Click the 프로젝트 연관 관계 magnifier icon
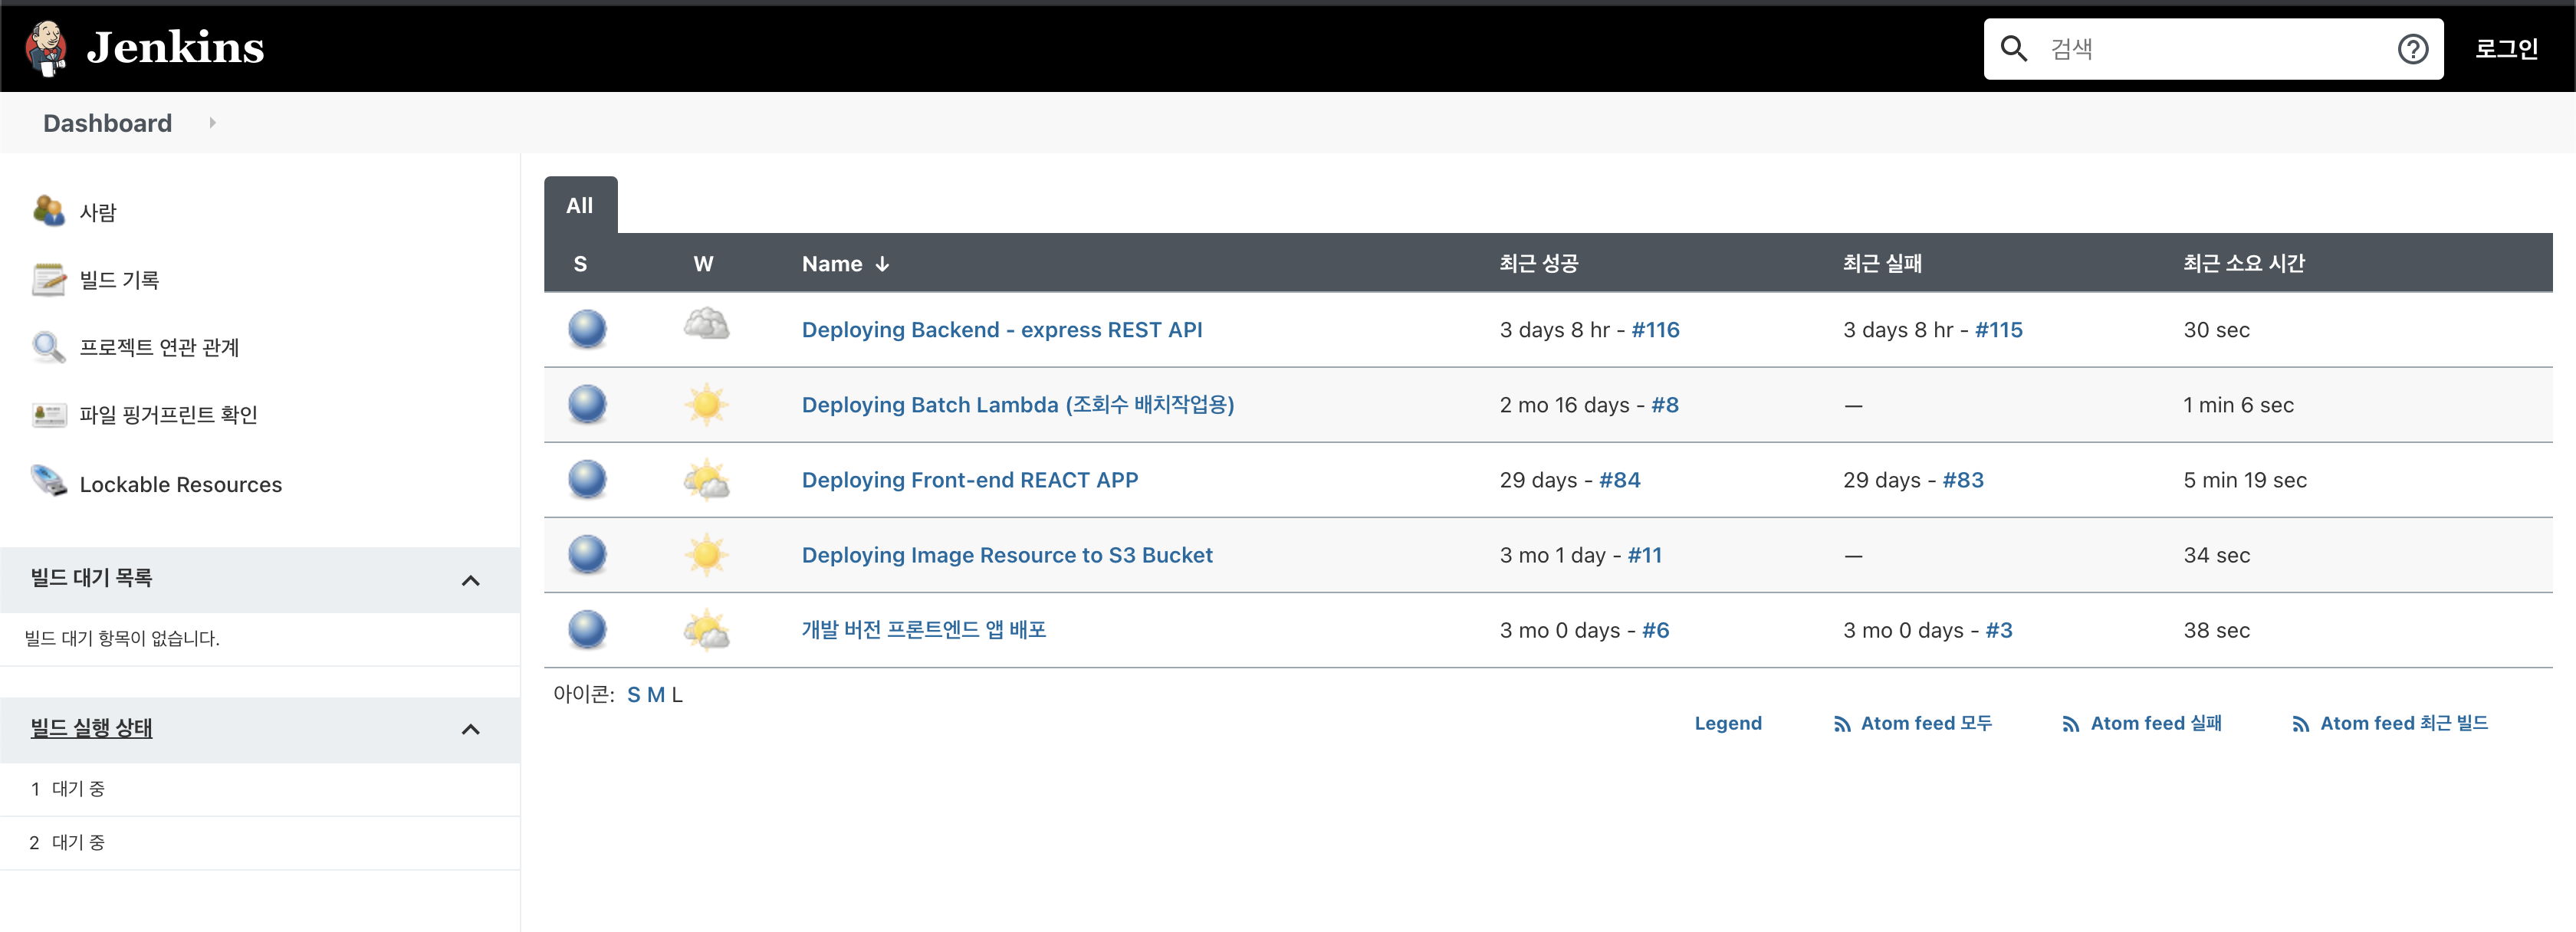The height and width of the screenshot is (932, 2576). pyautogui.click(x=48, y=346)
